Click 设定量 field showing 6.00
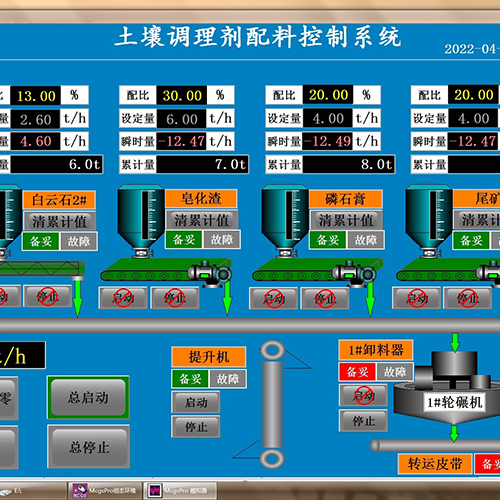This screenshot has width=500, height=500. pyautogui.click(x=182, y=119)
